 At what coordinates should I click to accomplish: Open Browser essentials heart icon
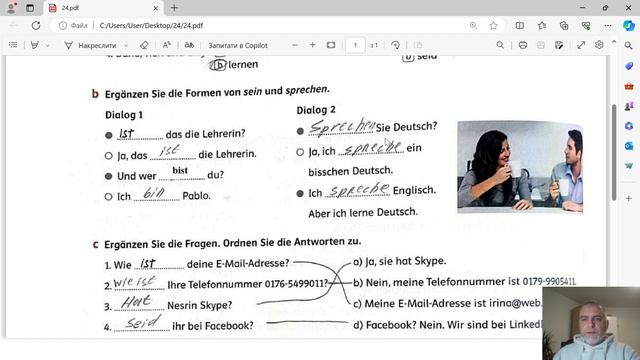(x=586, y=25)
